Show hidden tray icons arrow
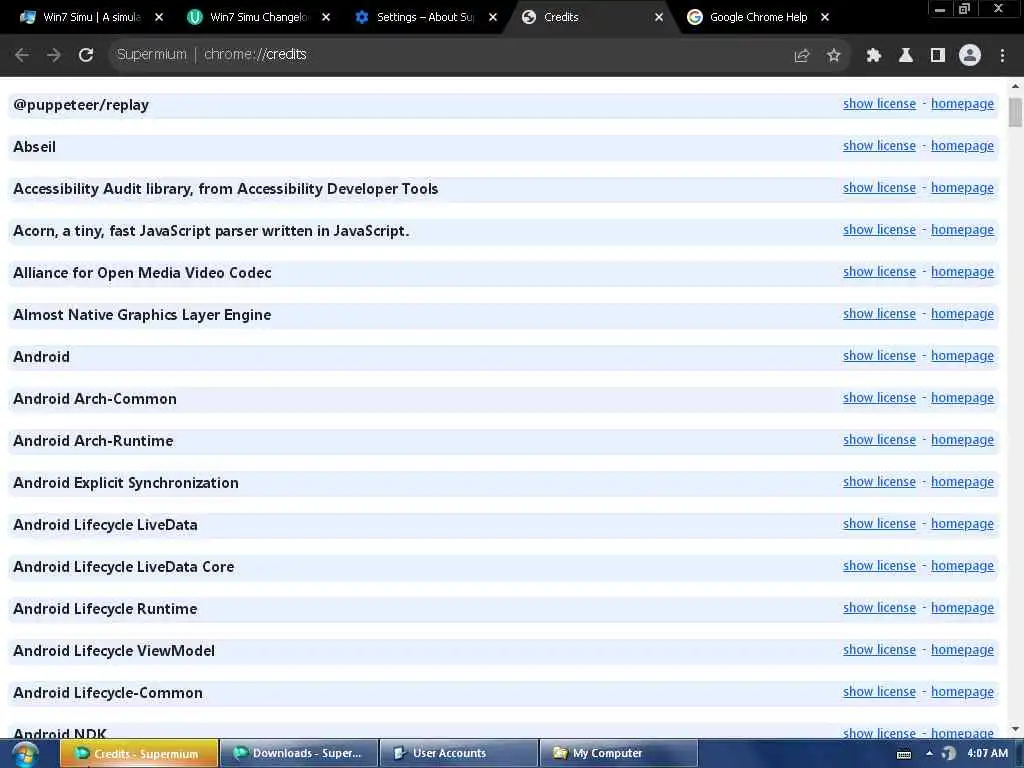 929,753
